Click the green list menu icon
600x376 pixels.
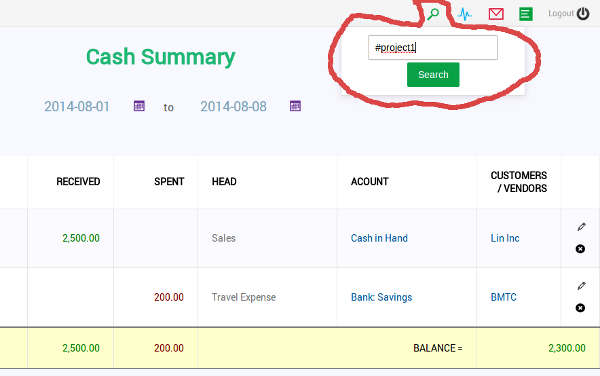[x=526, y=14]
